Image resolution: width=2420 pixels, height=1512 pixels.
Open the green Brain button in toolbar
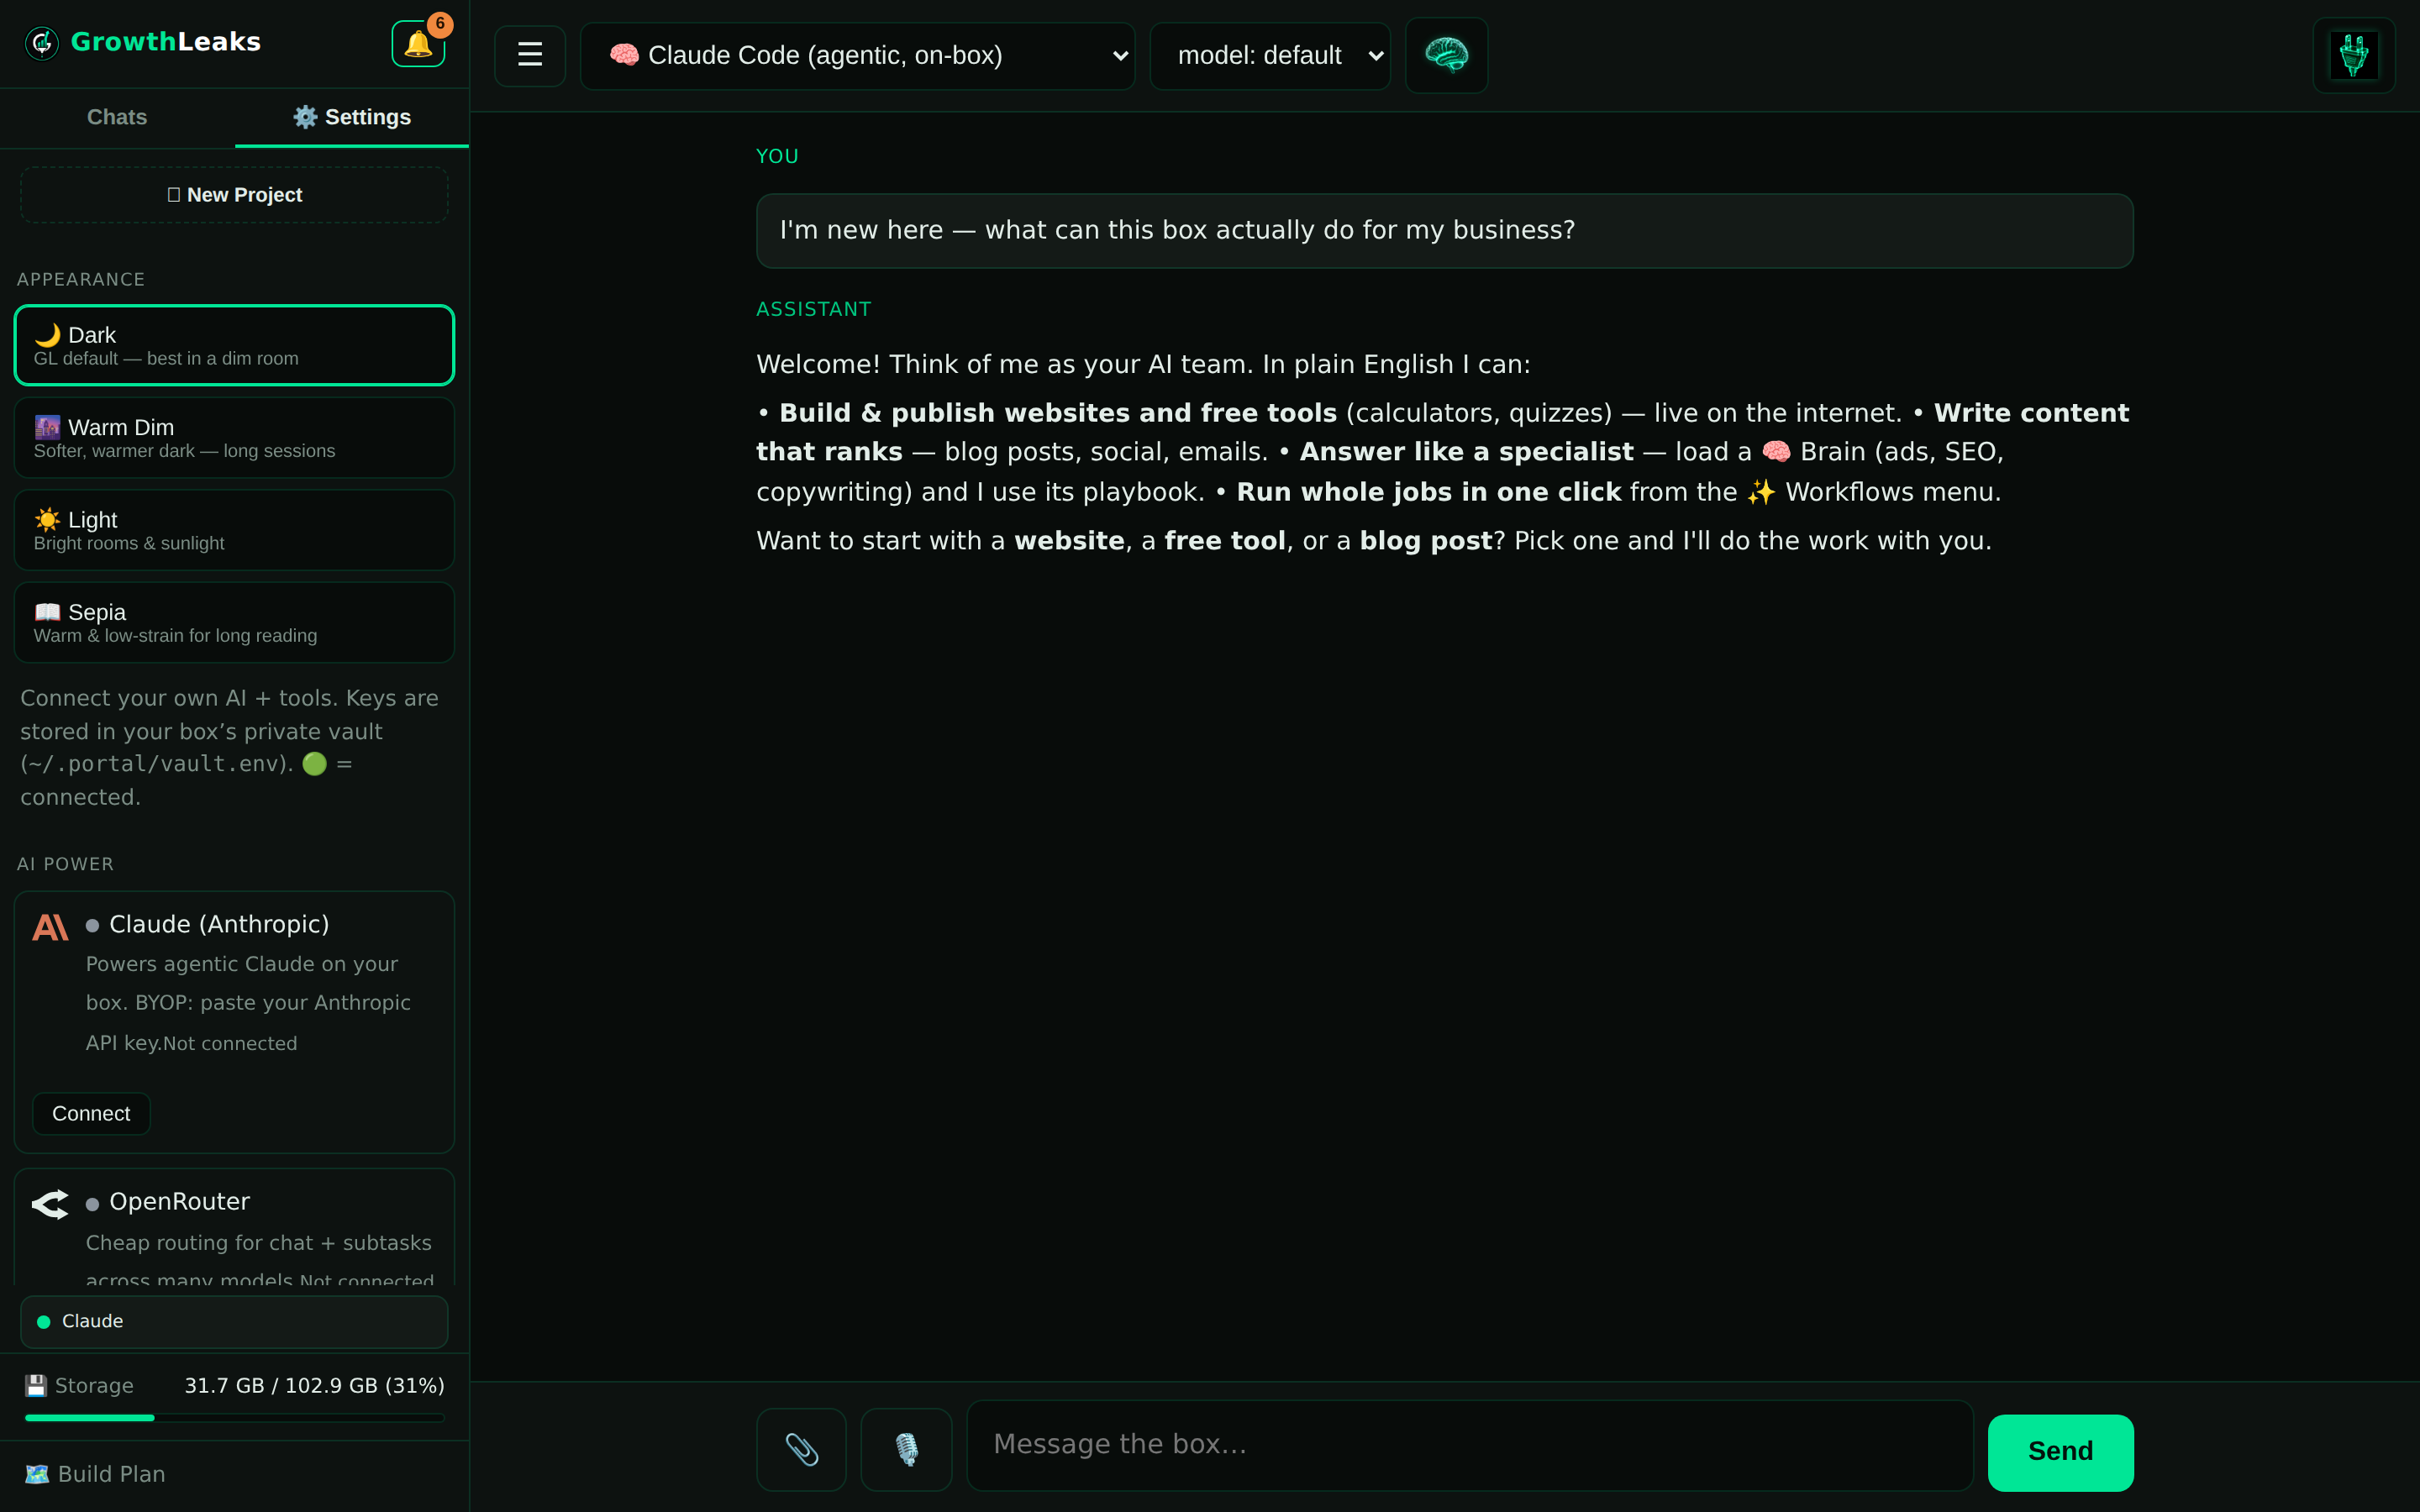pyautogui.click(x=1446, y=55)
